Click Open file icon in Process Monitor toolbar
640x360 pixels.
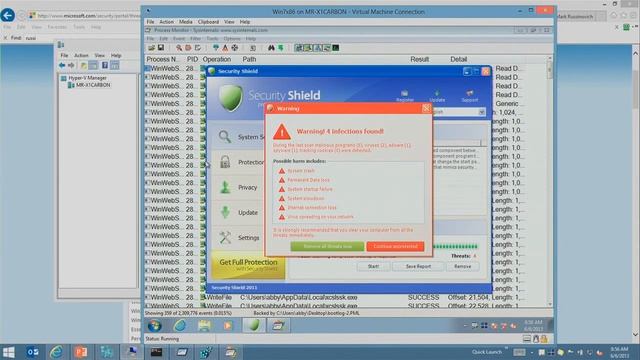pos(152,48)
